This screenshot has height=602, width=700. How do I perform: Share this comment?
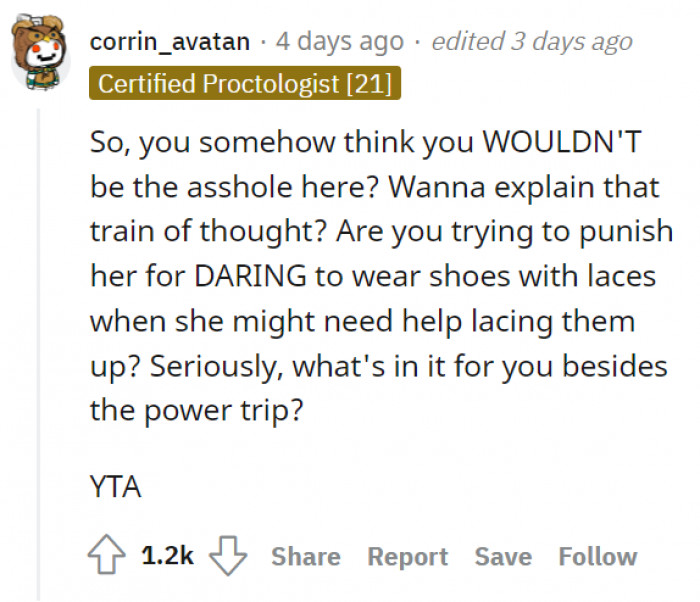pyautogui.click(x=305, y=556)
